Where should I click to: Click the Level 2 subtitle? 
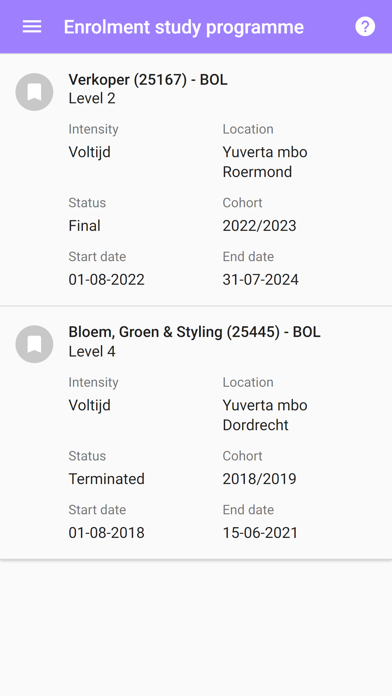coord(92,99)
